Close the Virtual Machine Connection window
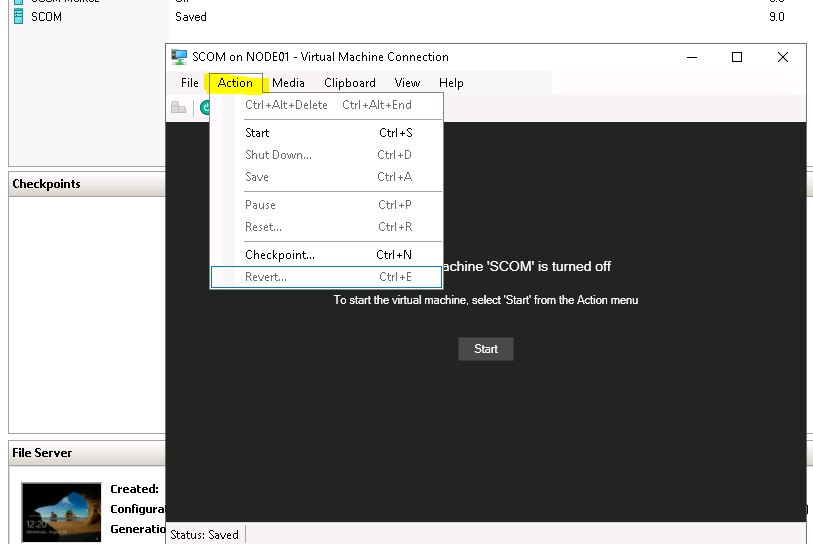Image resolution: width=813 pixels, height=544 pixels. tap(783, 57)
